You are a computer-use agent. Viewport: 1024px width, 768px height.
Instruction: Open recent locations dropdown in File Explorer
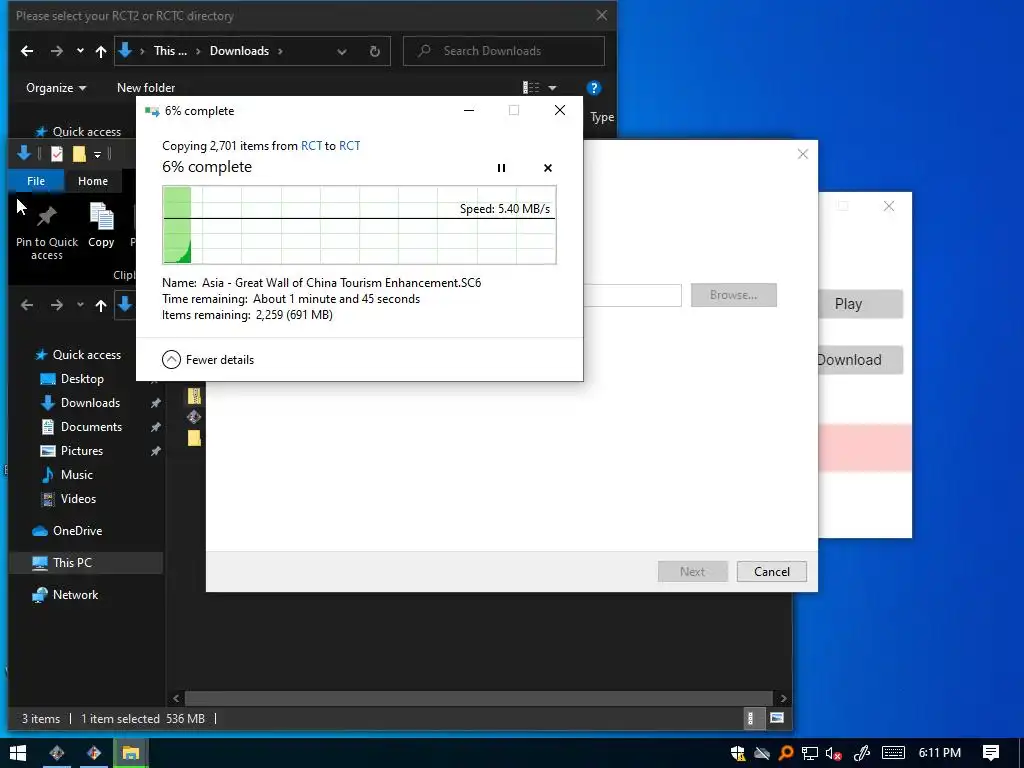(80, 305)
